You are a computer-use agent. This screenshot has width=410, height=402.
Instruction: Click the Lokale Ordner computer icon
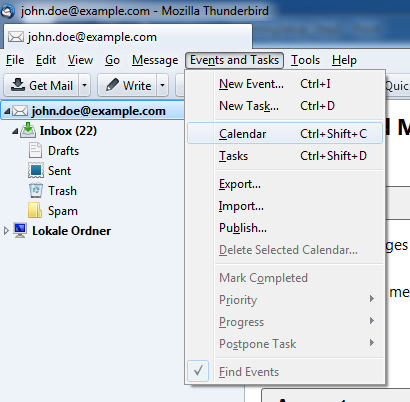click(x=20, y=230)
